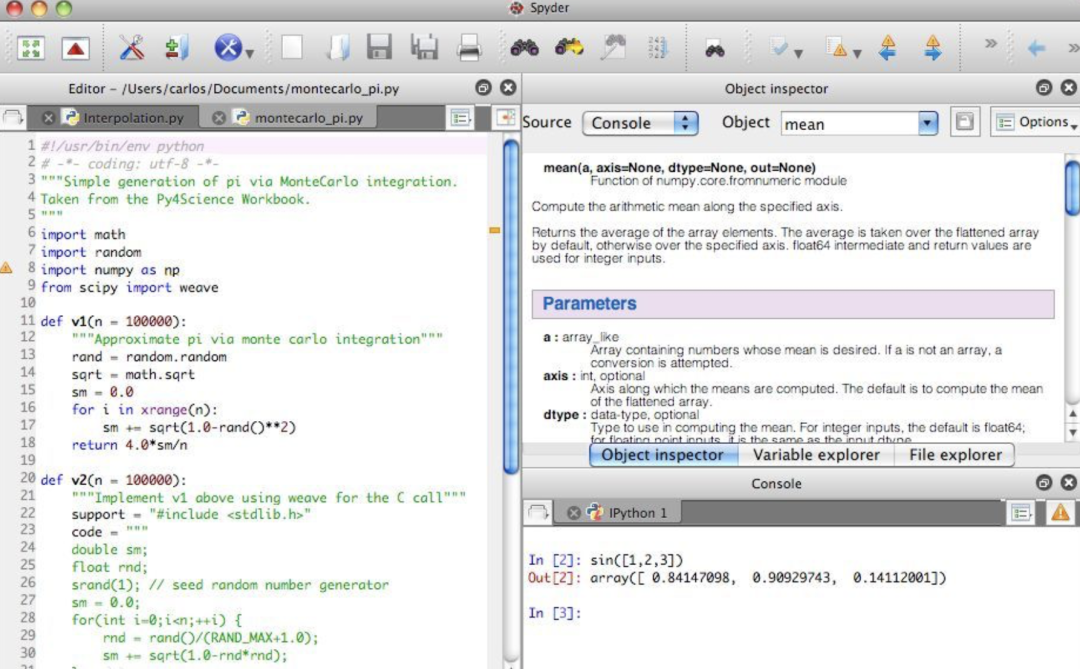
Task: Print the file with printer icon
Action: [x=468, y=48]
